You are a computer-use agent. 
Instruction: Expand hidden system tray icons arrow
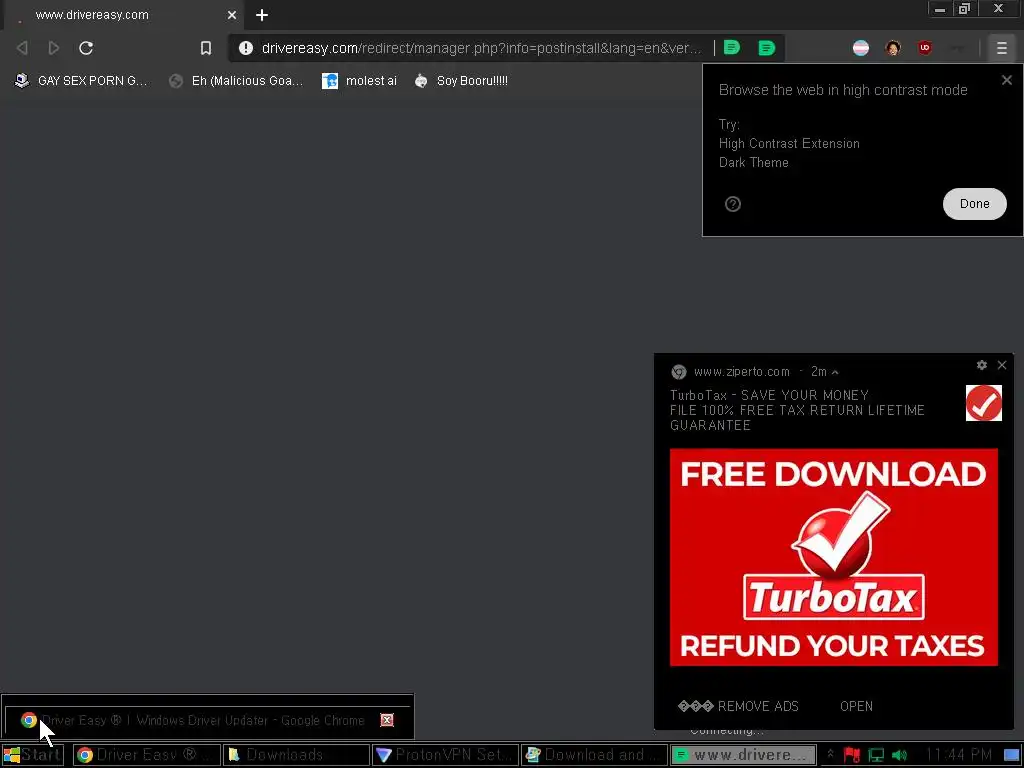click(829, 755)
